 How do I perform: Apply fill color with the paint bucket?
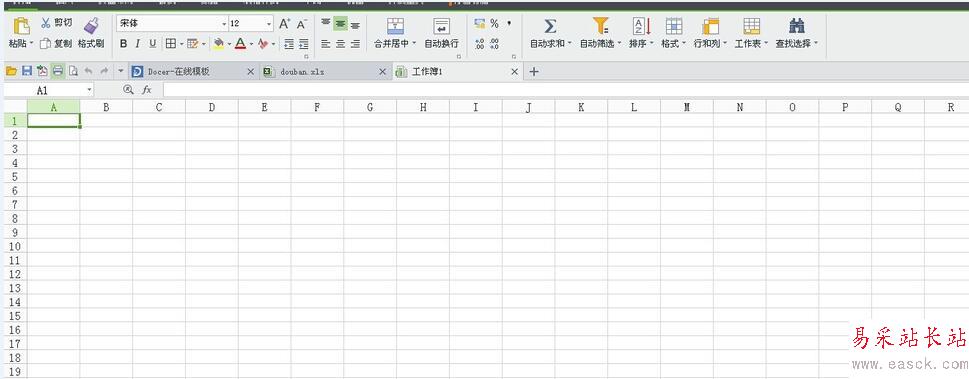tap(219, 44)
